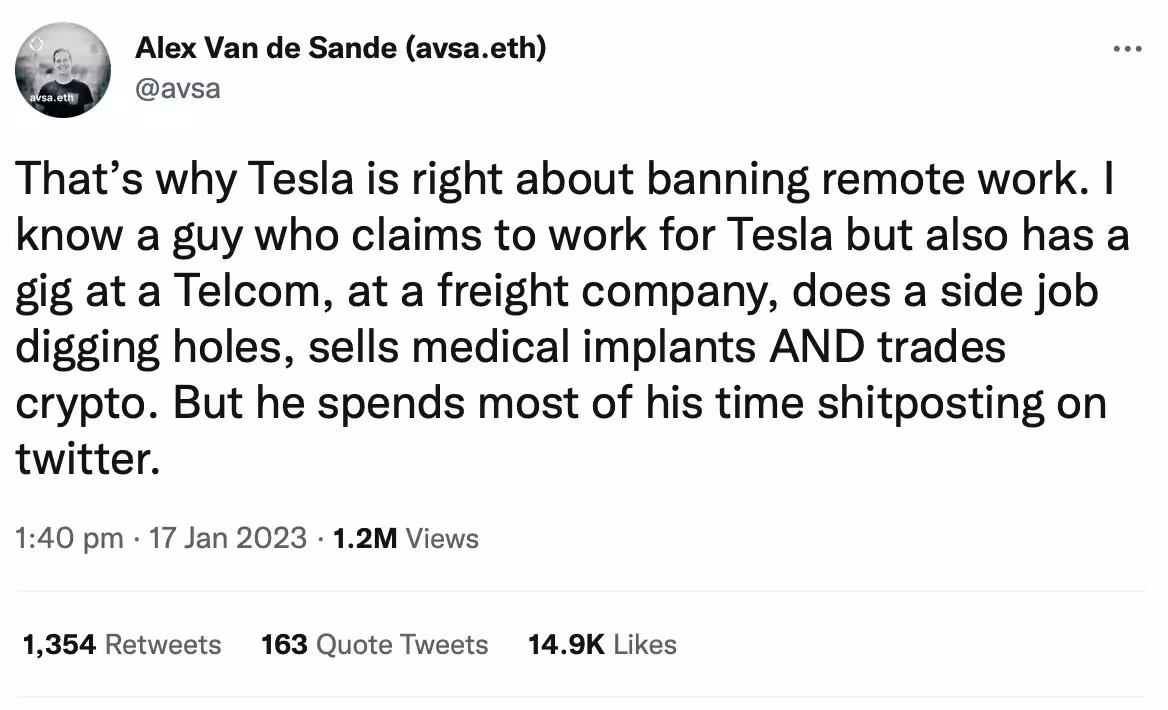This screenshot has width=1168, height=710.
Task: Click the 1:40 pm timestamp
Action: click(70, 538)
